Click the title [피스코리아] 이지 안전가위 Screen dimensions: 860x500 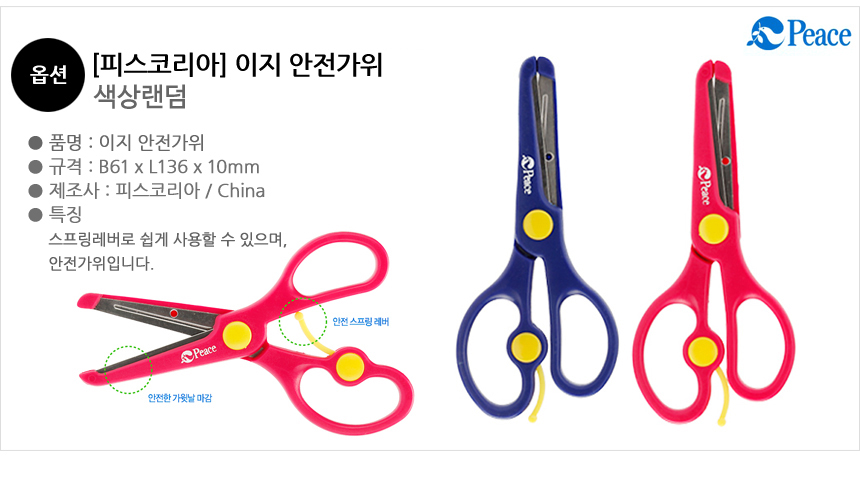point(237,65)
